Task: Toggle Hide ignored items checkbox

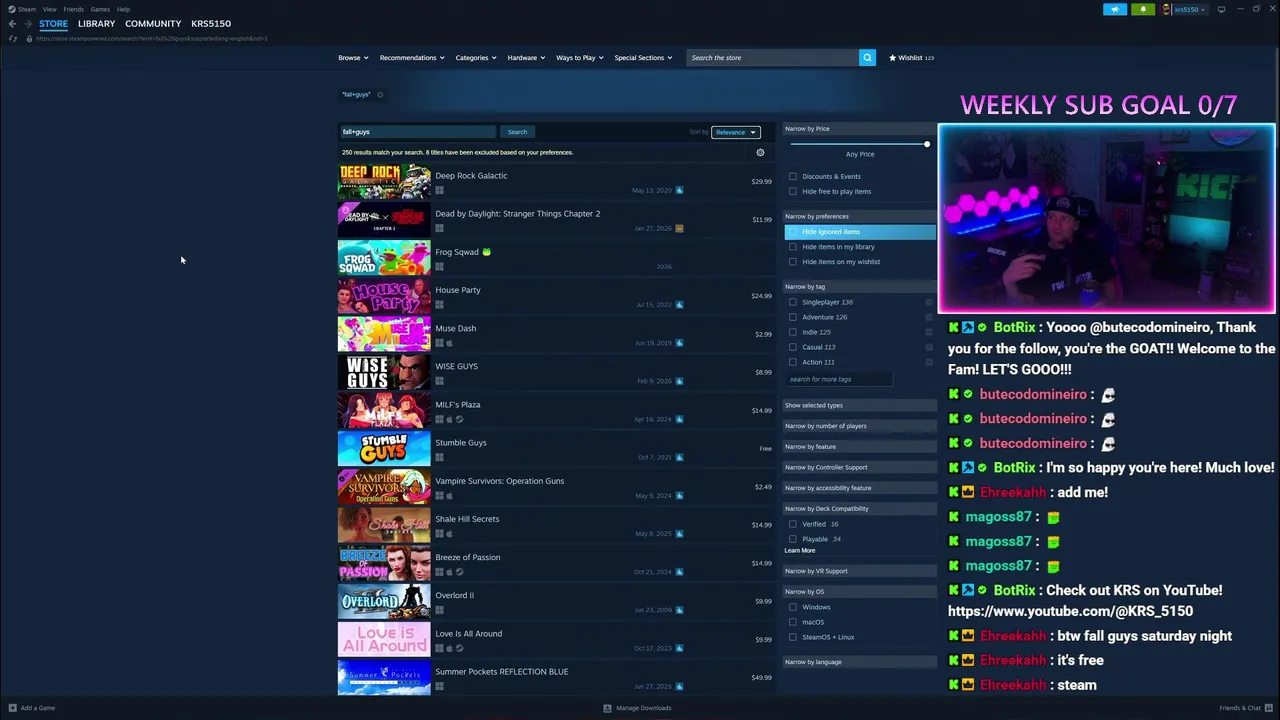Action: pos(793,232)
